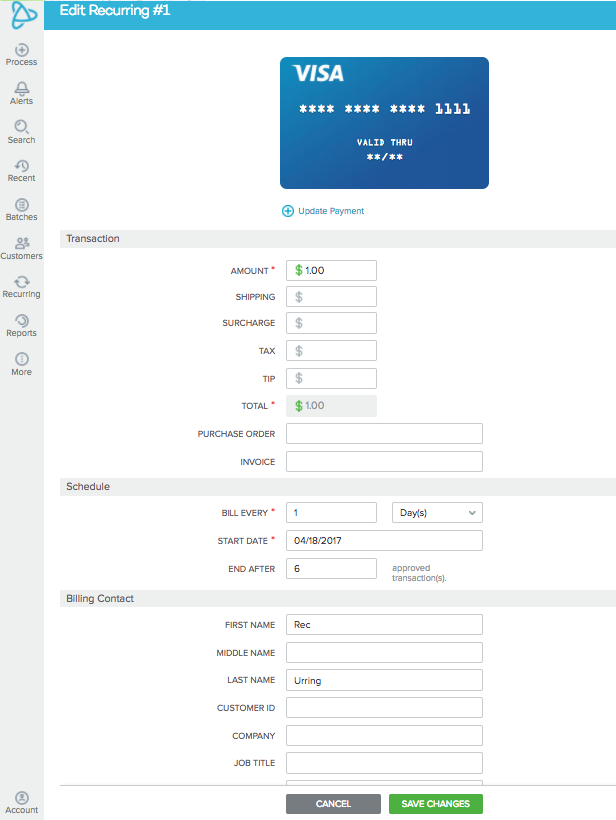Expand the Day(s) billing interval dropdown
The height and width of the screenshot is (820, 616).
437,512
